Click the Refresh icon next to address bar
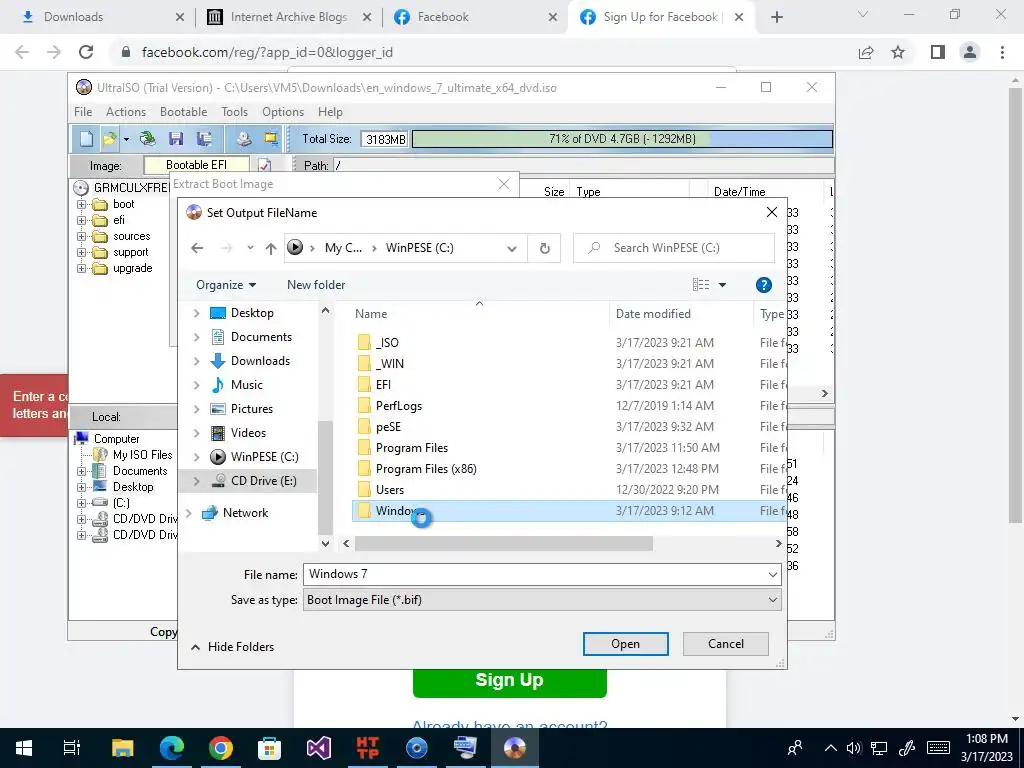Viewport: 1024px width, 768px height. [x=545, y=248]
